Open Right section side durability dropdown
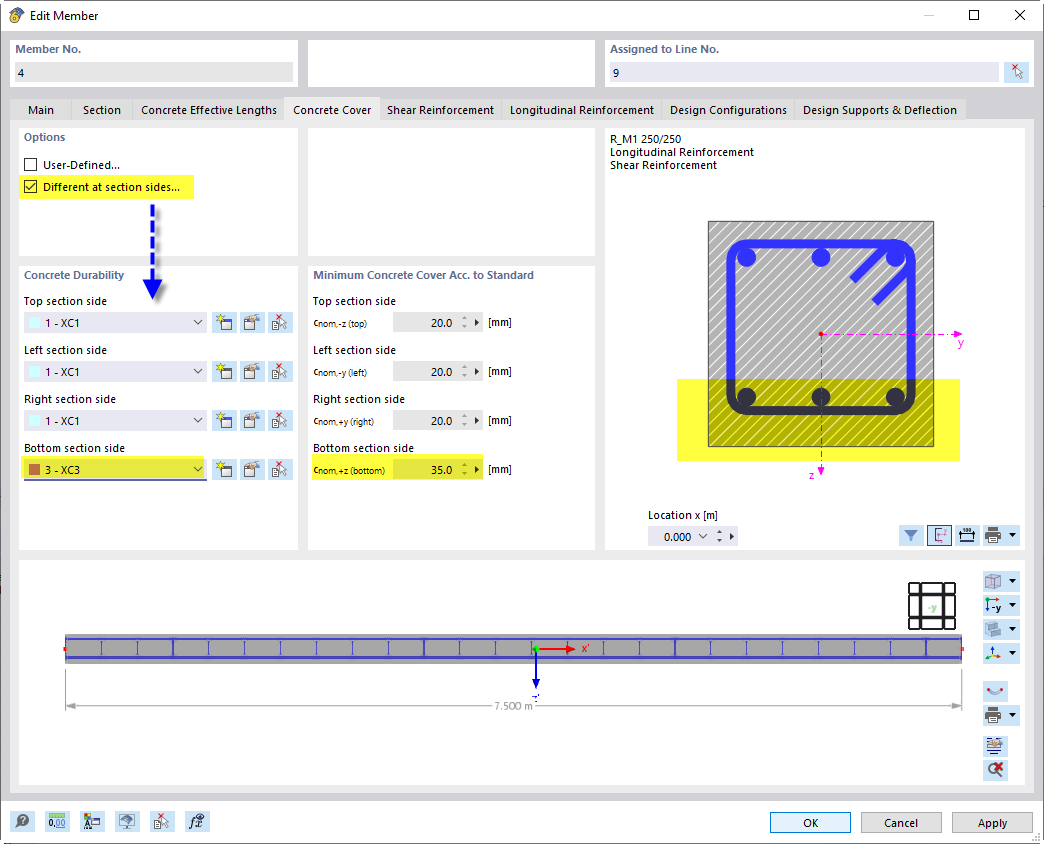The height and width of the screenshot is (844, 1044). click(198, 421)
